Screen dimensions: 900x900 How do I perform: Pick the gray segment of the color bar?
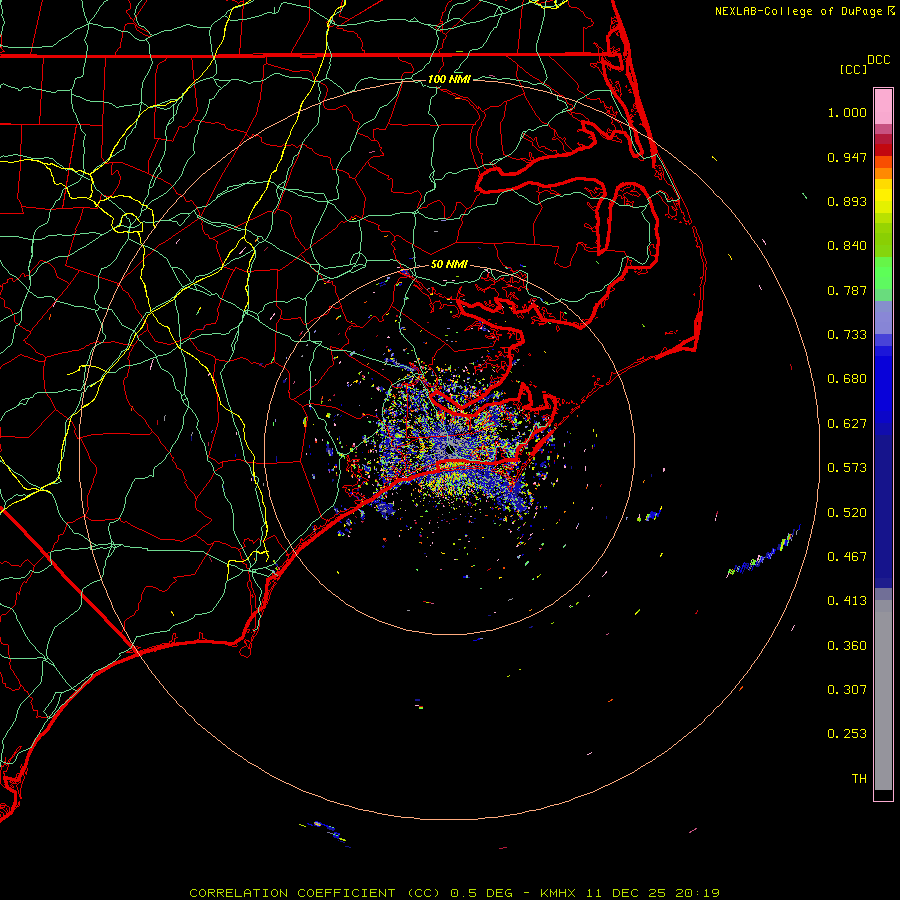tap(883, 695)
